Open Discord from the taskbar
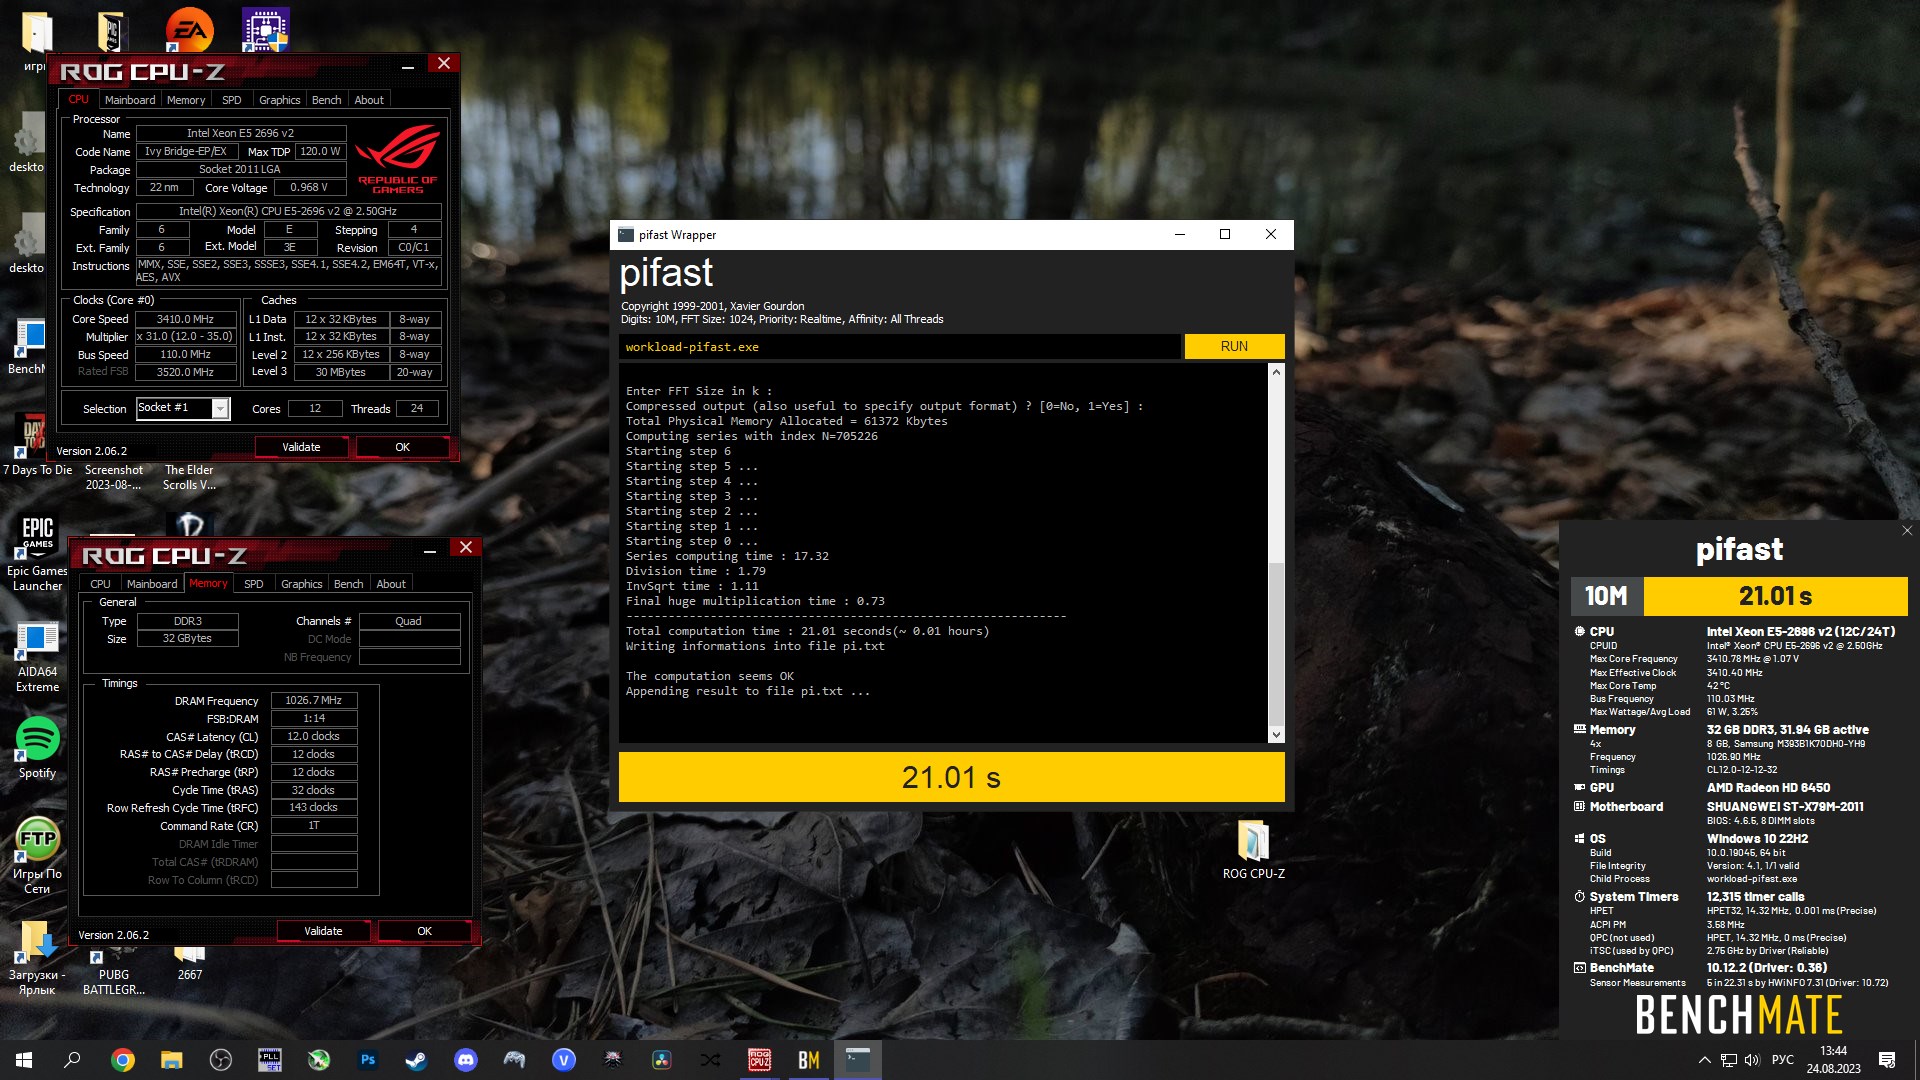 coord(465,1060)
